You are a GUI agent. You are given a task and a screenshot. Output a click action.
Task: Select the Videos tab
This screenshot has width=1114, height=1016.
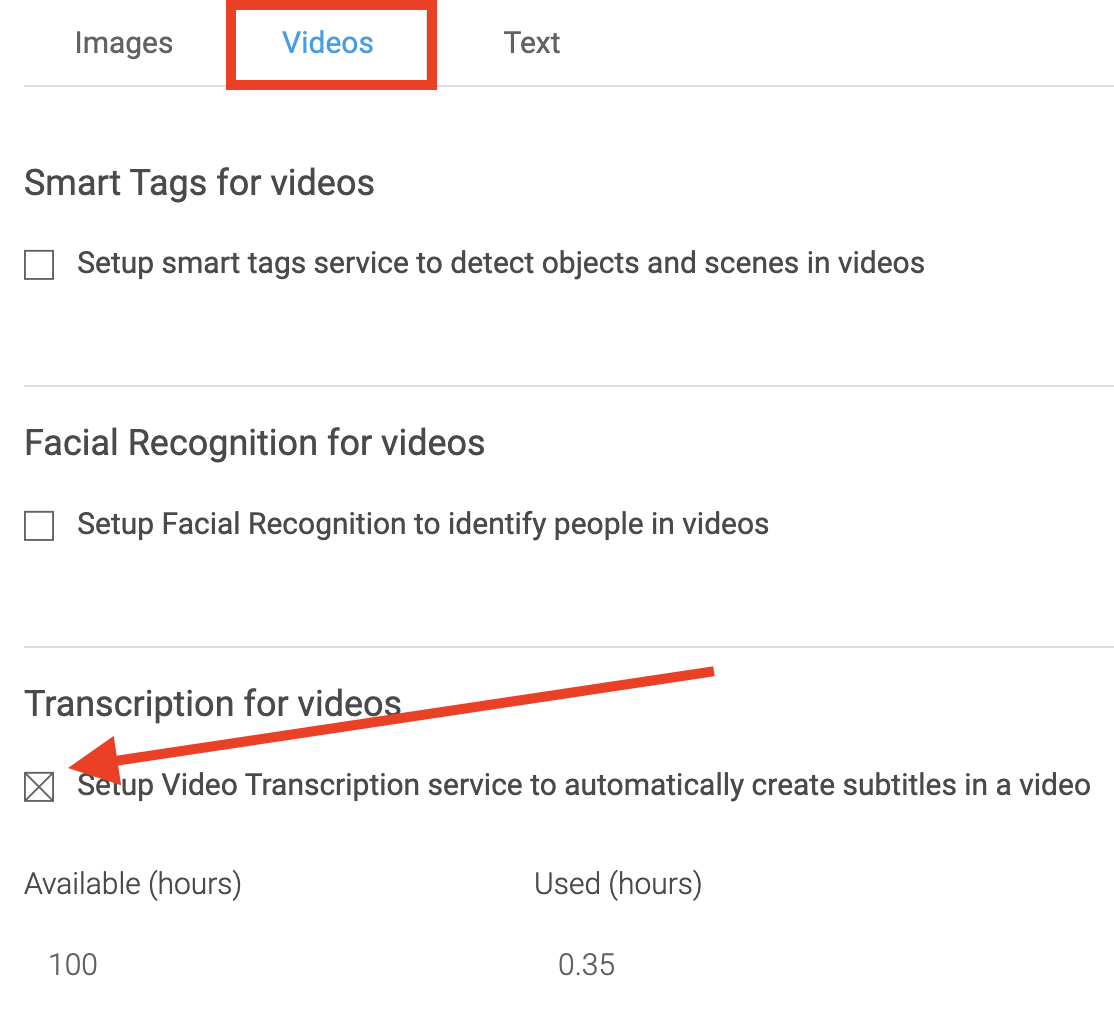pyautogui.click(x=328, y=43)
